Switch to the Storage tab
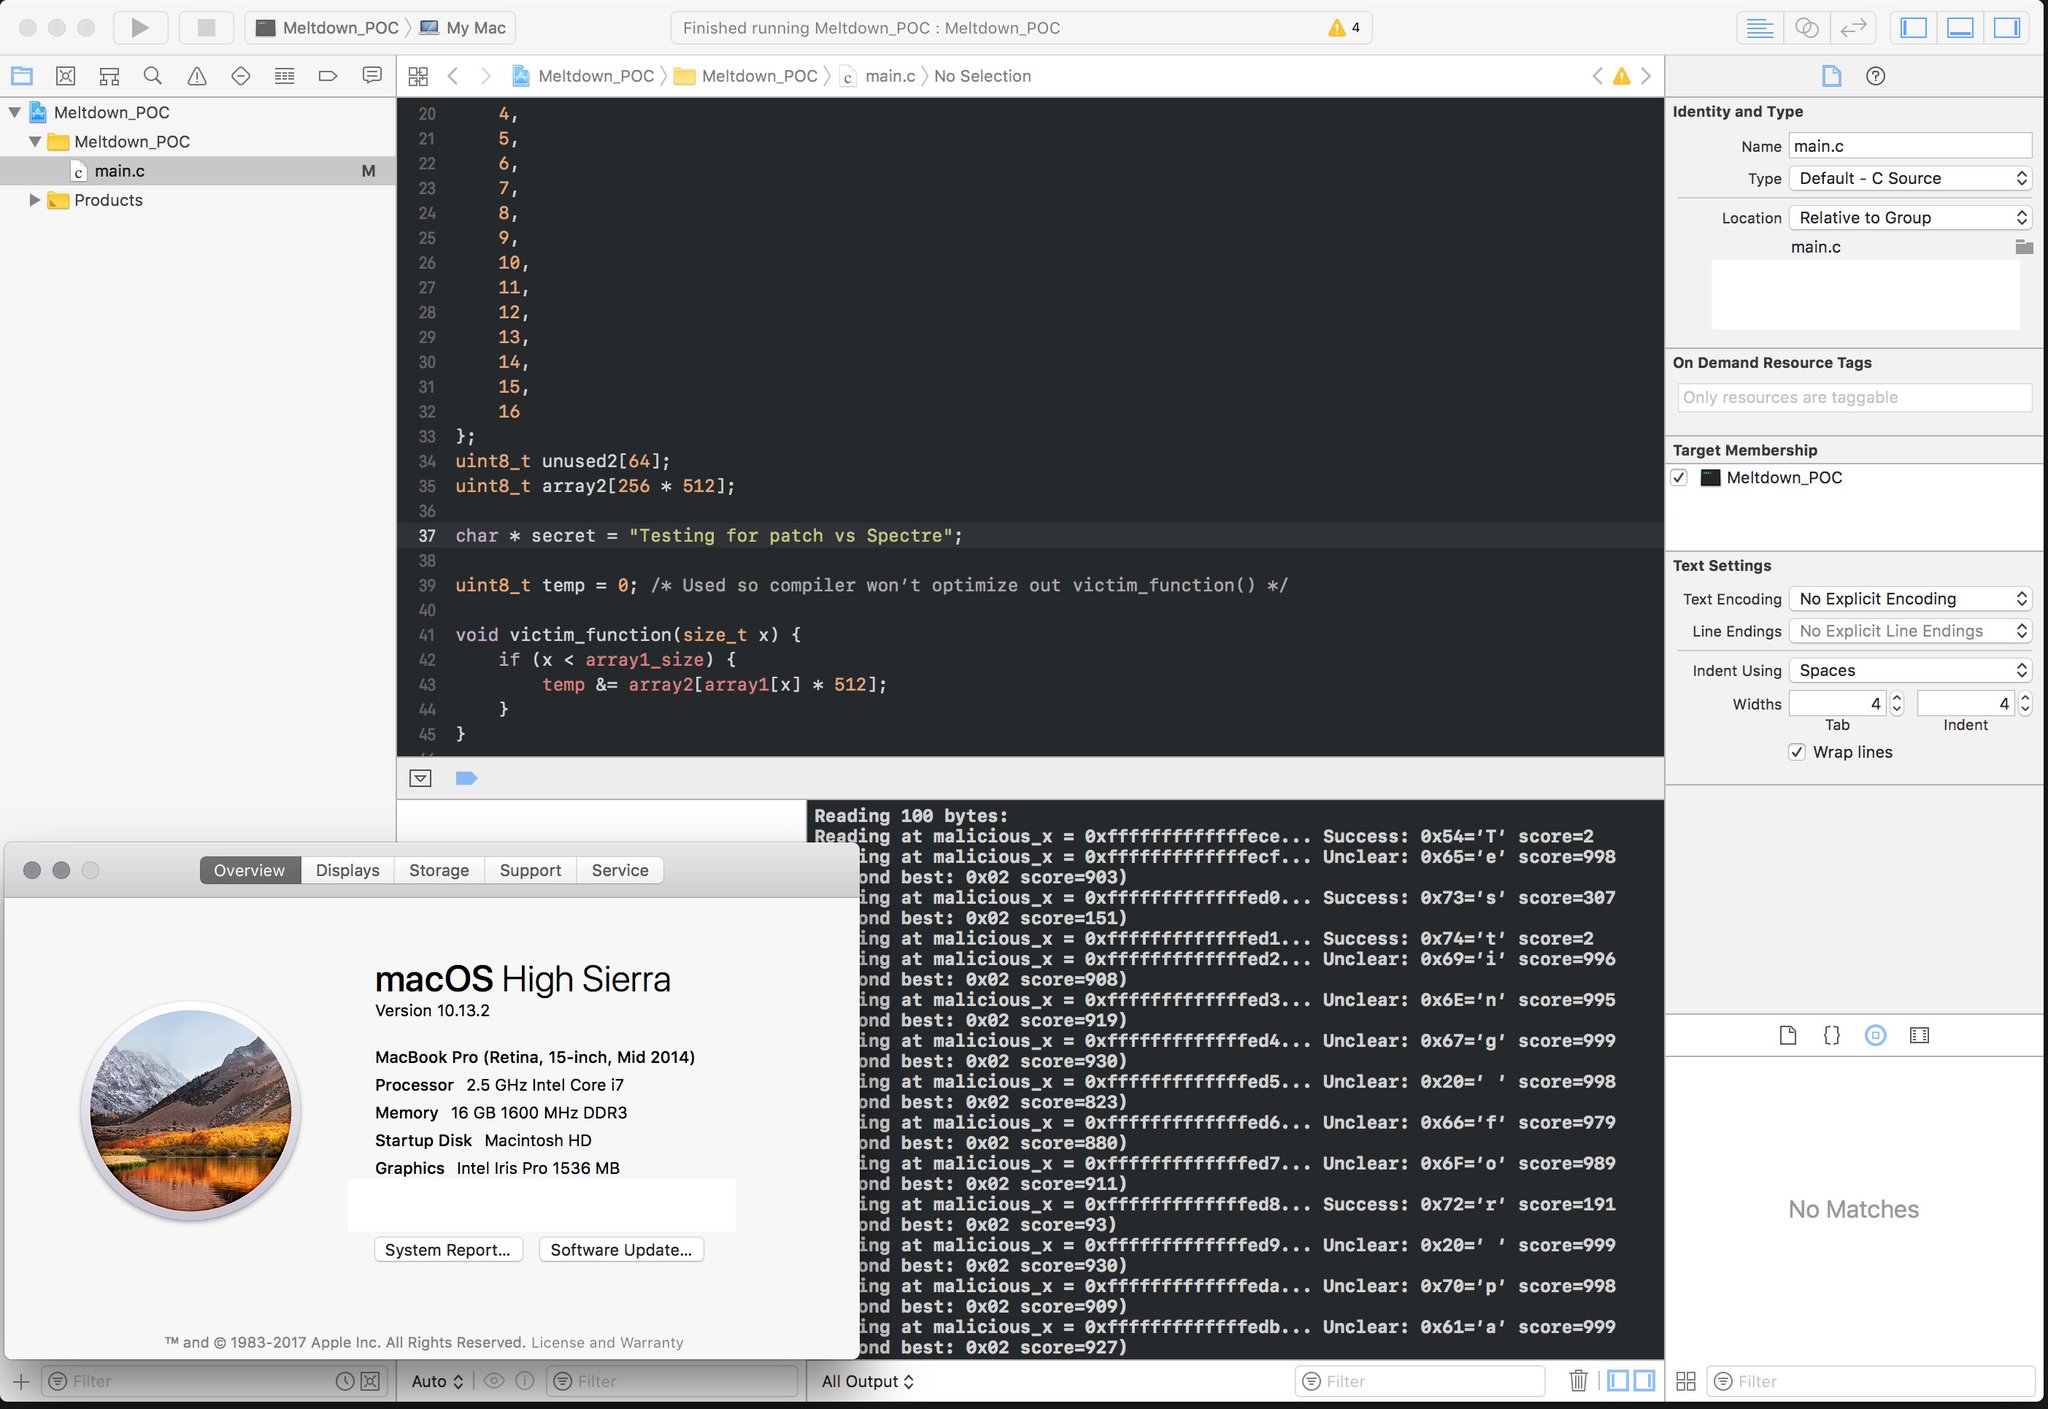The height and width of the screenshot is (1409, 2048). tap(439, 870)
